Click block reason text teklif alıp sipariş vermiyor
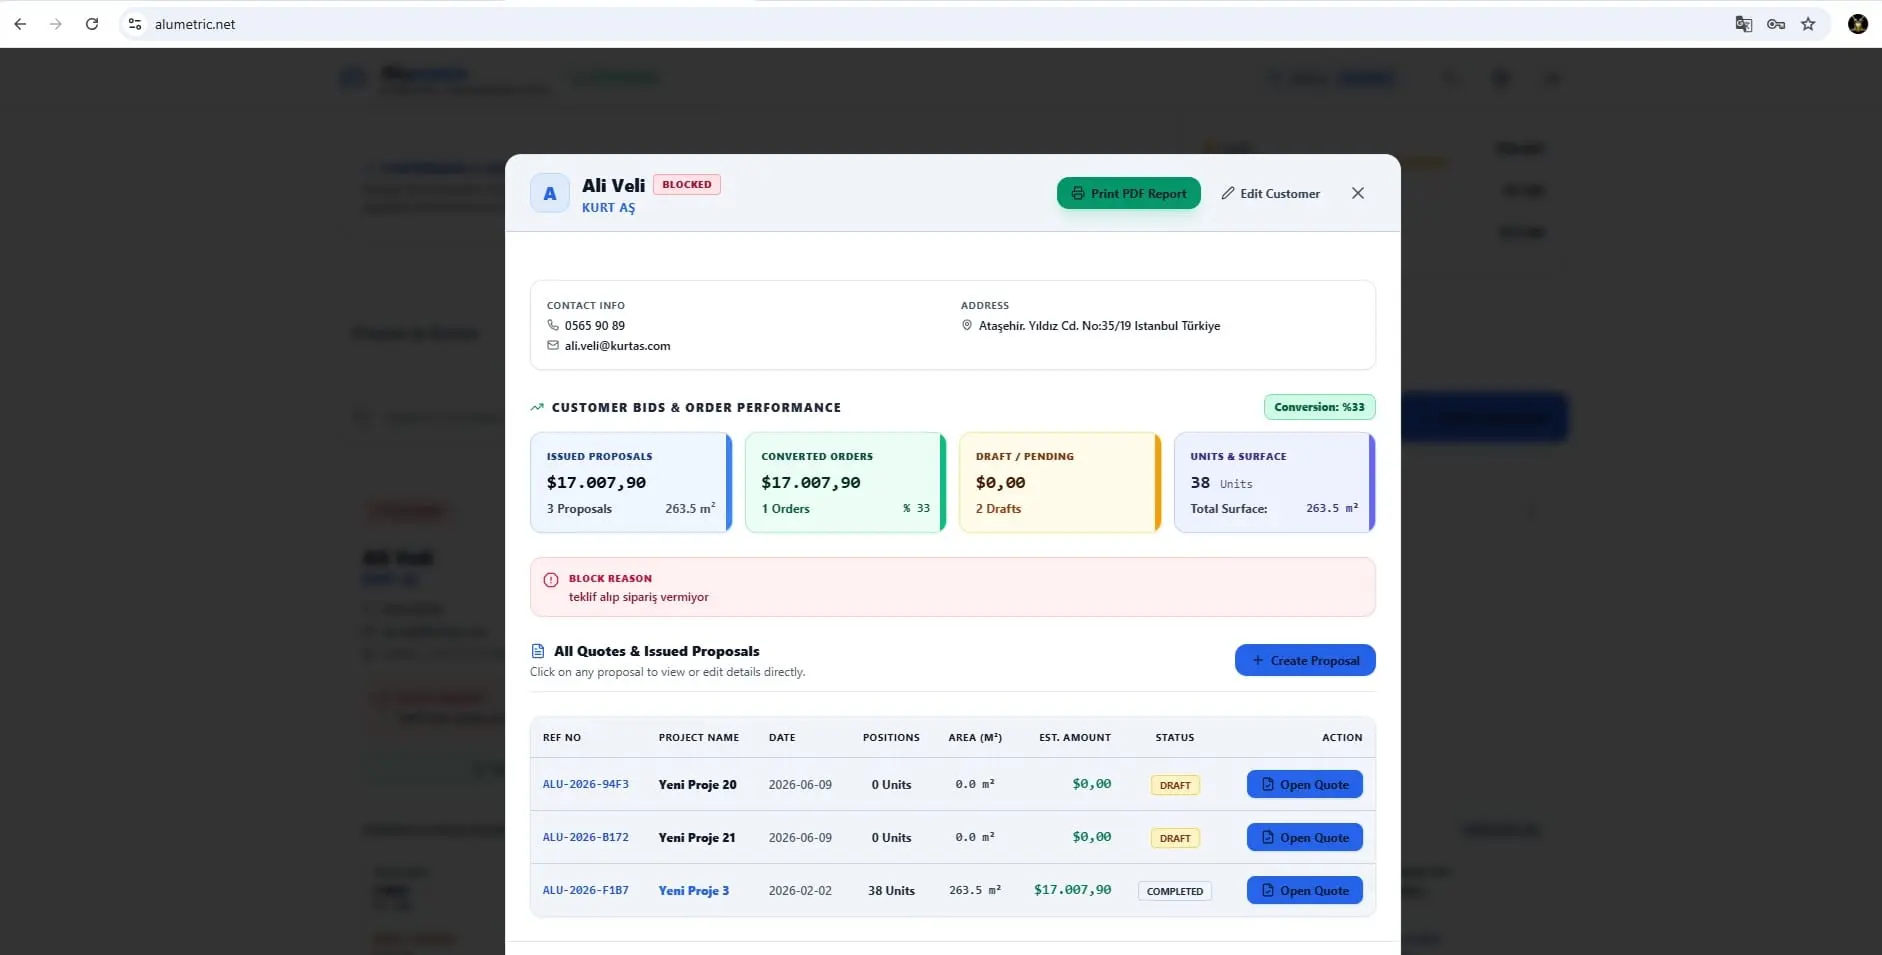Viewport: 1882px width, 955px height. point(638,597)
